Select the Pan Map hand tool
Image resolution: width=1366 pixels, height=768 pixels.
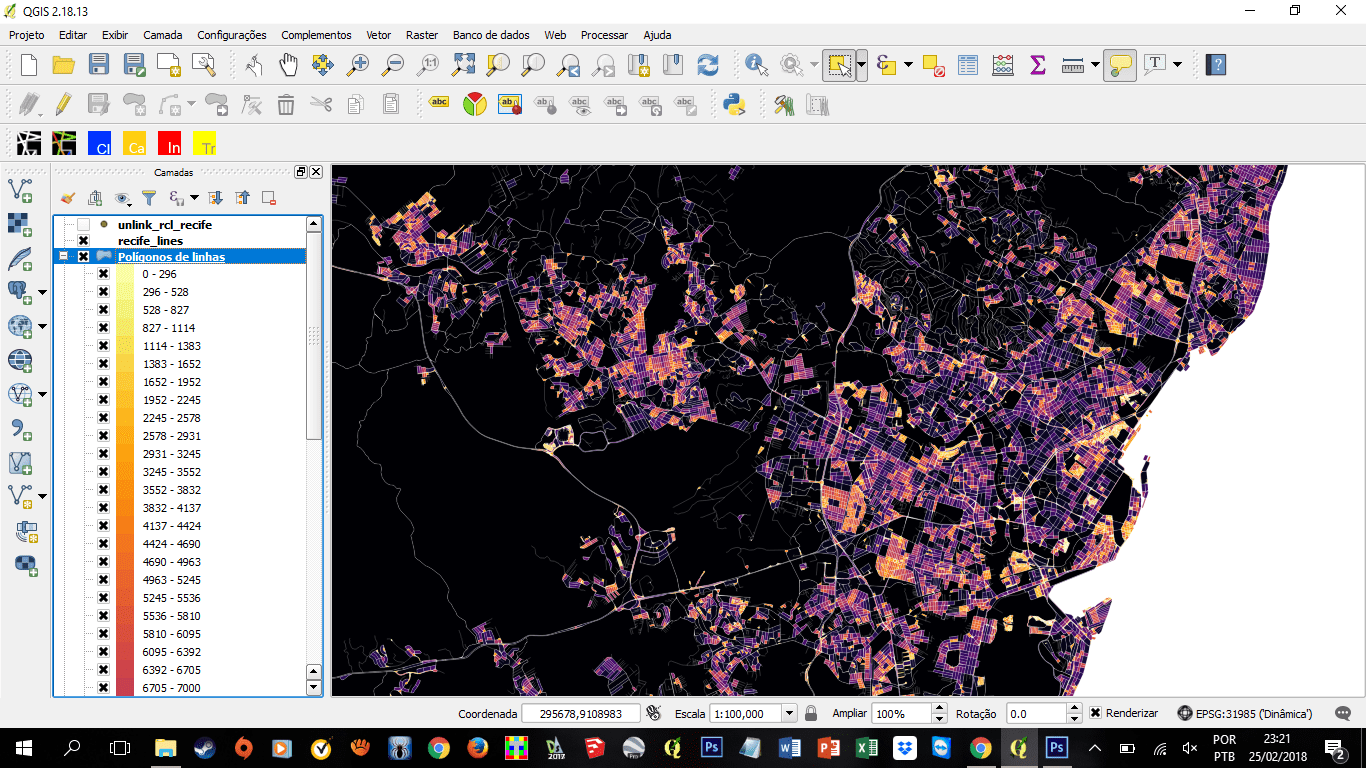point(288,62)
